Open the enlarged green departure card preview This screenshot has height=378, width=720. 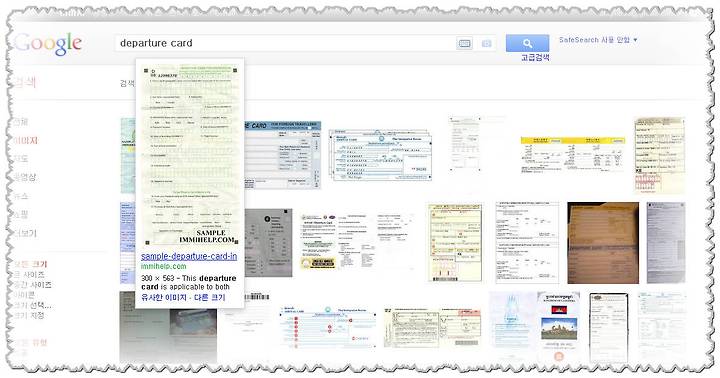pyautogui.click(x=190, y=154)
